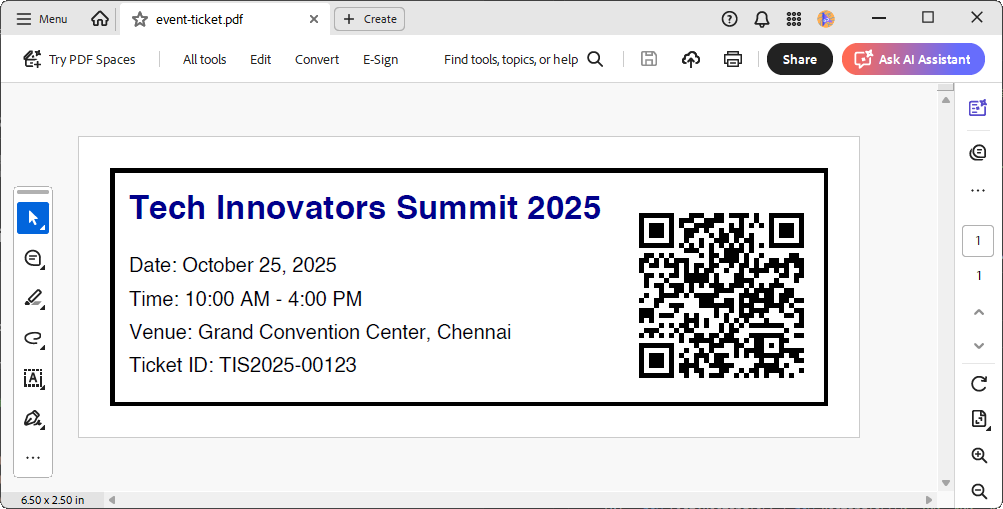
Task: Go to previous page arrow
Action: [x=978, y=313]
